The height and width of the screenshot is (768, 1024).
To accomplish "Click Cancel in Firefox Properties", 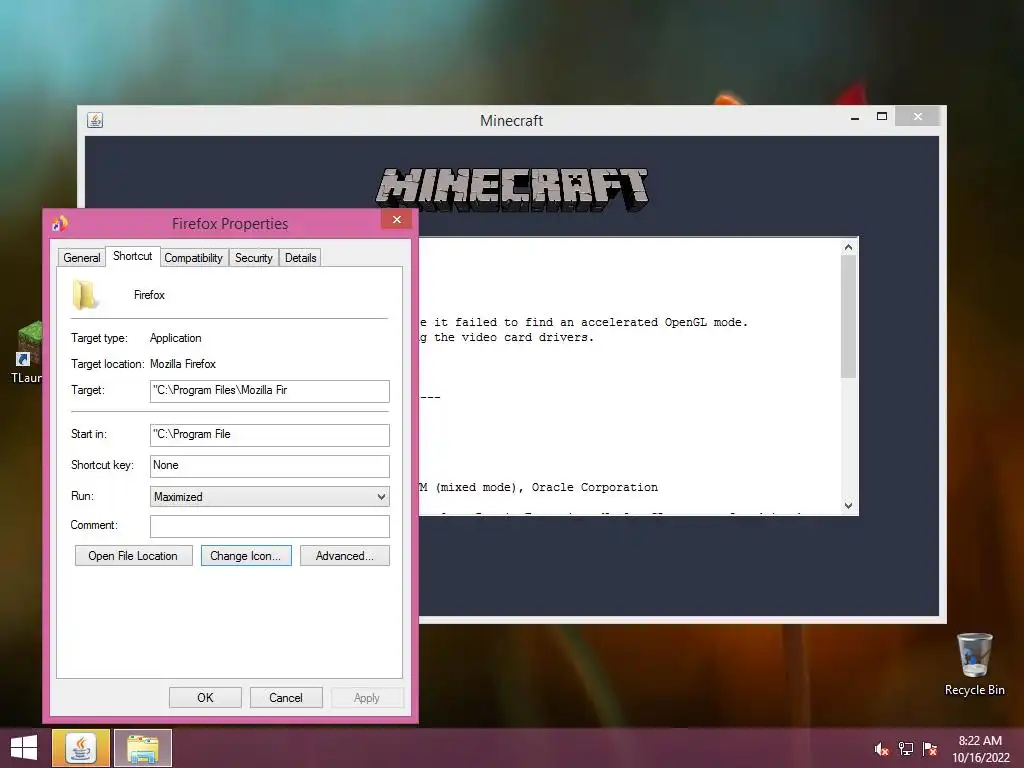I will coord(286,697).
